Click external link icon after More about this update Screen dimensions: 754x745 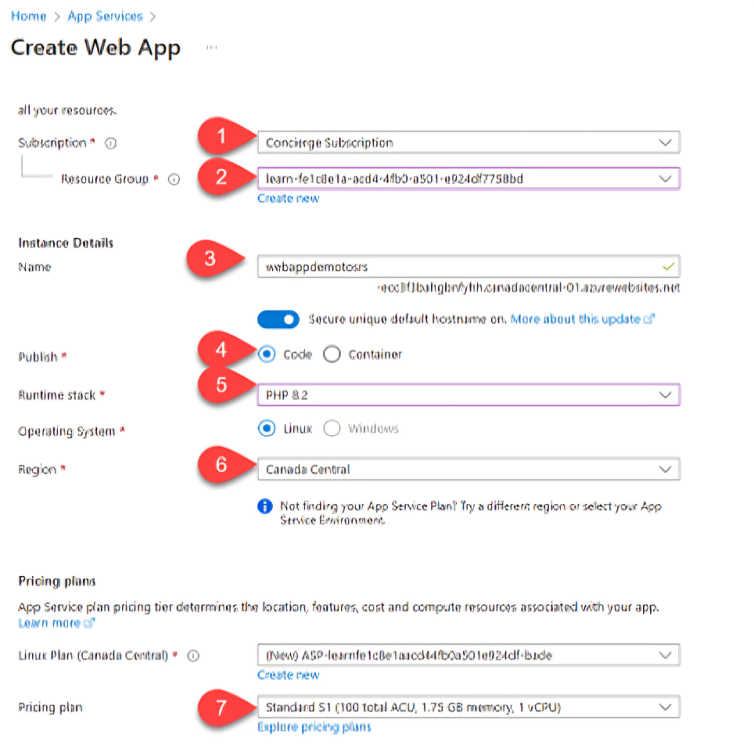click(x=649, y=319)
